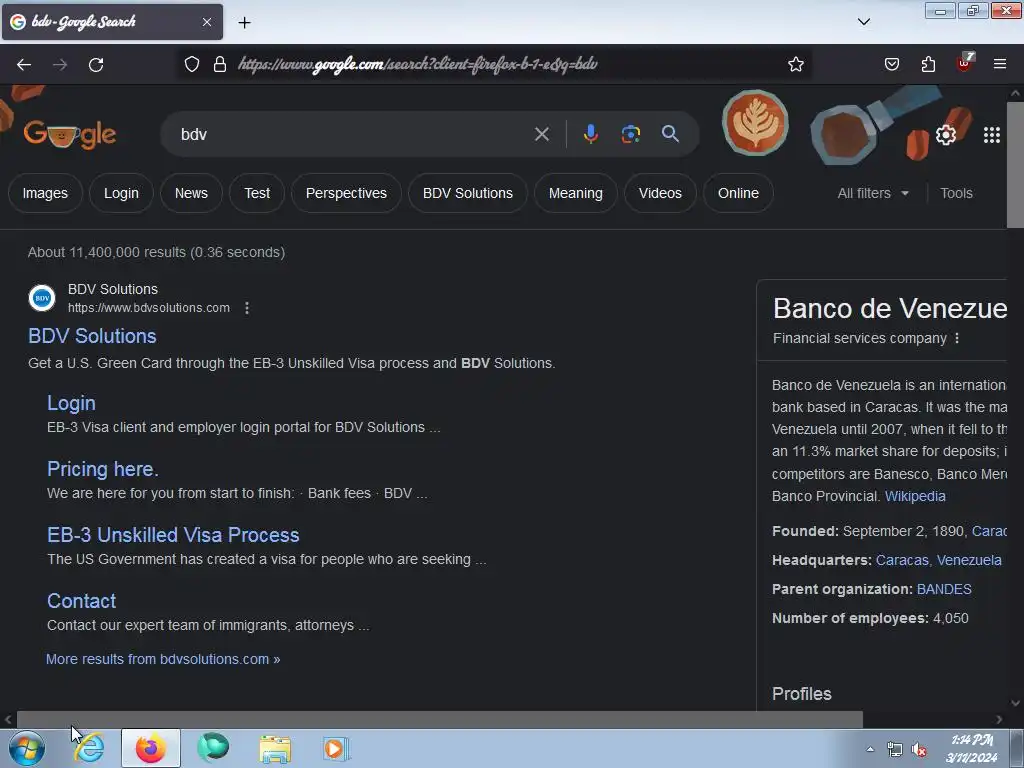1024x768 pixels.
Task: Search by image with the Lens icon
Action: click(x=630, y=134)
